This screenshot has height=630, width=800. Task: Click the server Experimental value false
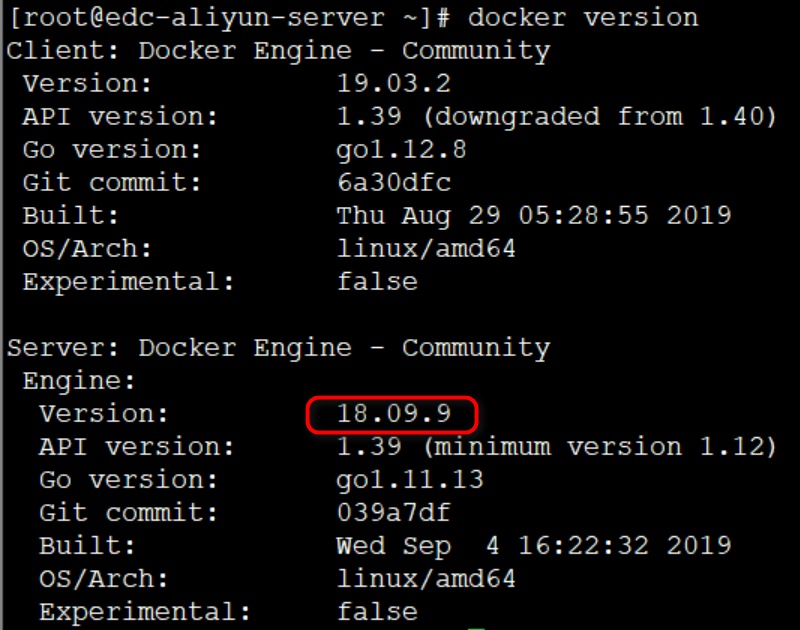click(x=377, y=612)
